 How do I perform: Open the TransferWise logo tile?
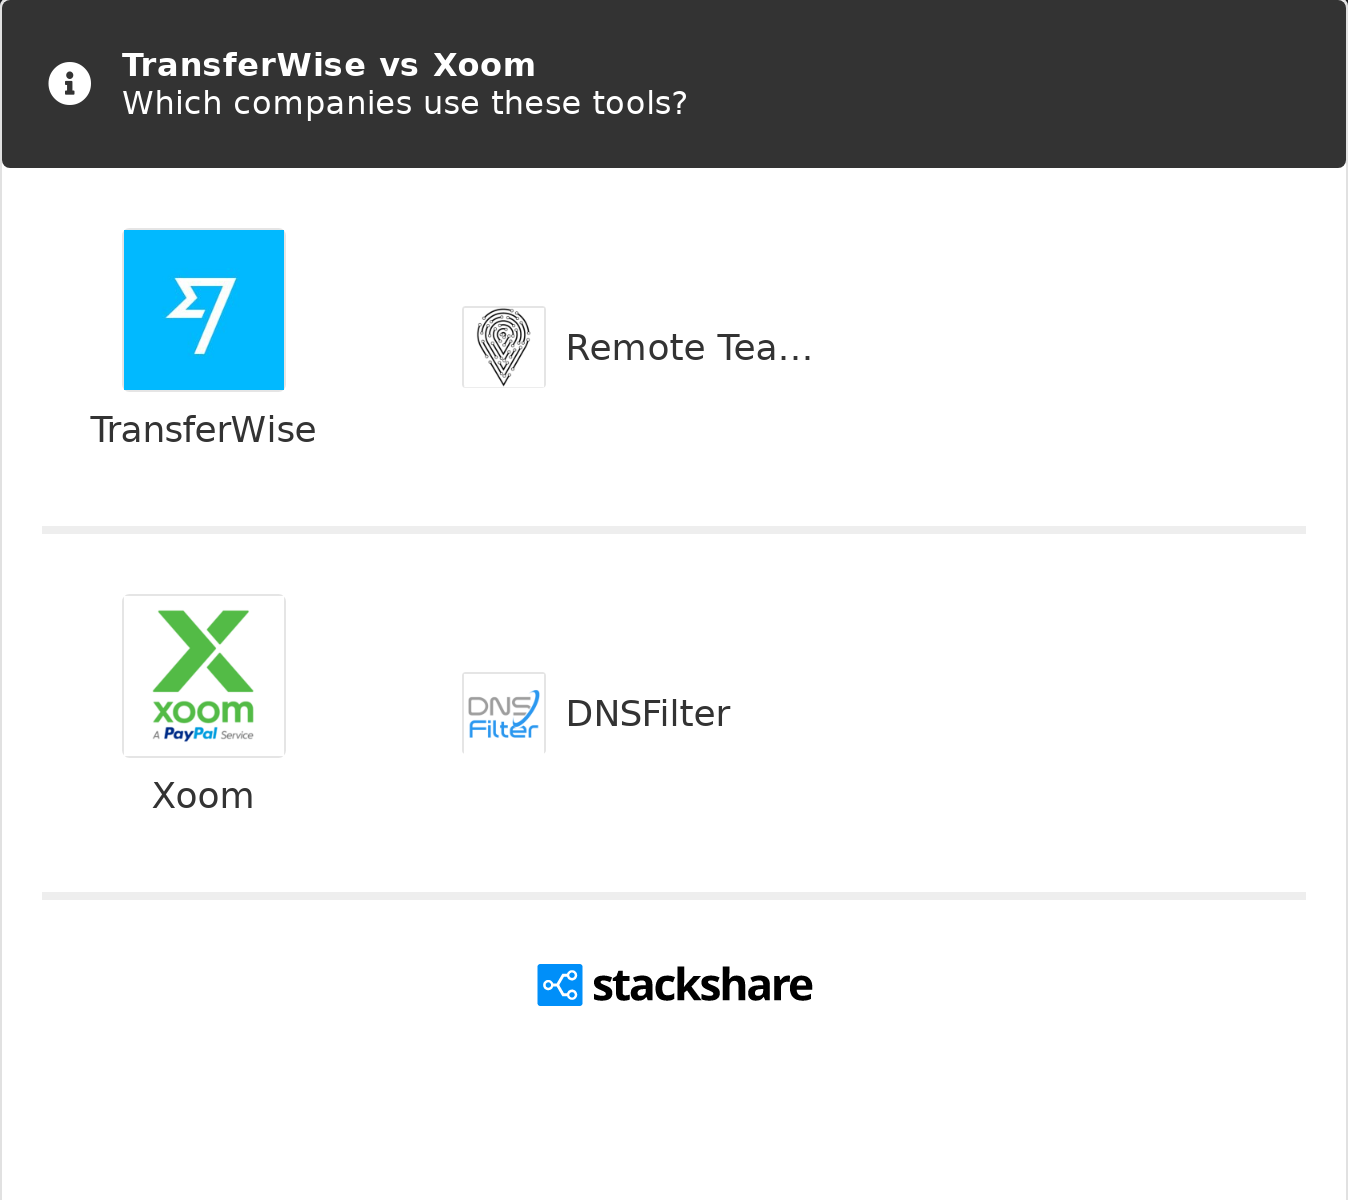[x=204, y=310]
